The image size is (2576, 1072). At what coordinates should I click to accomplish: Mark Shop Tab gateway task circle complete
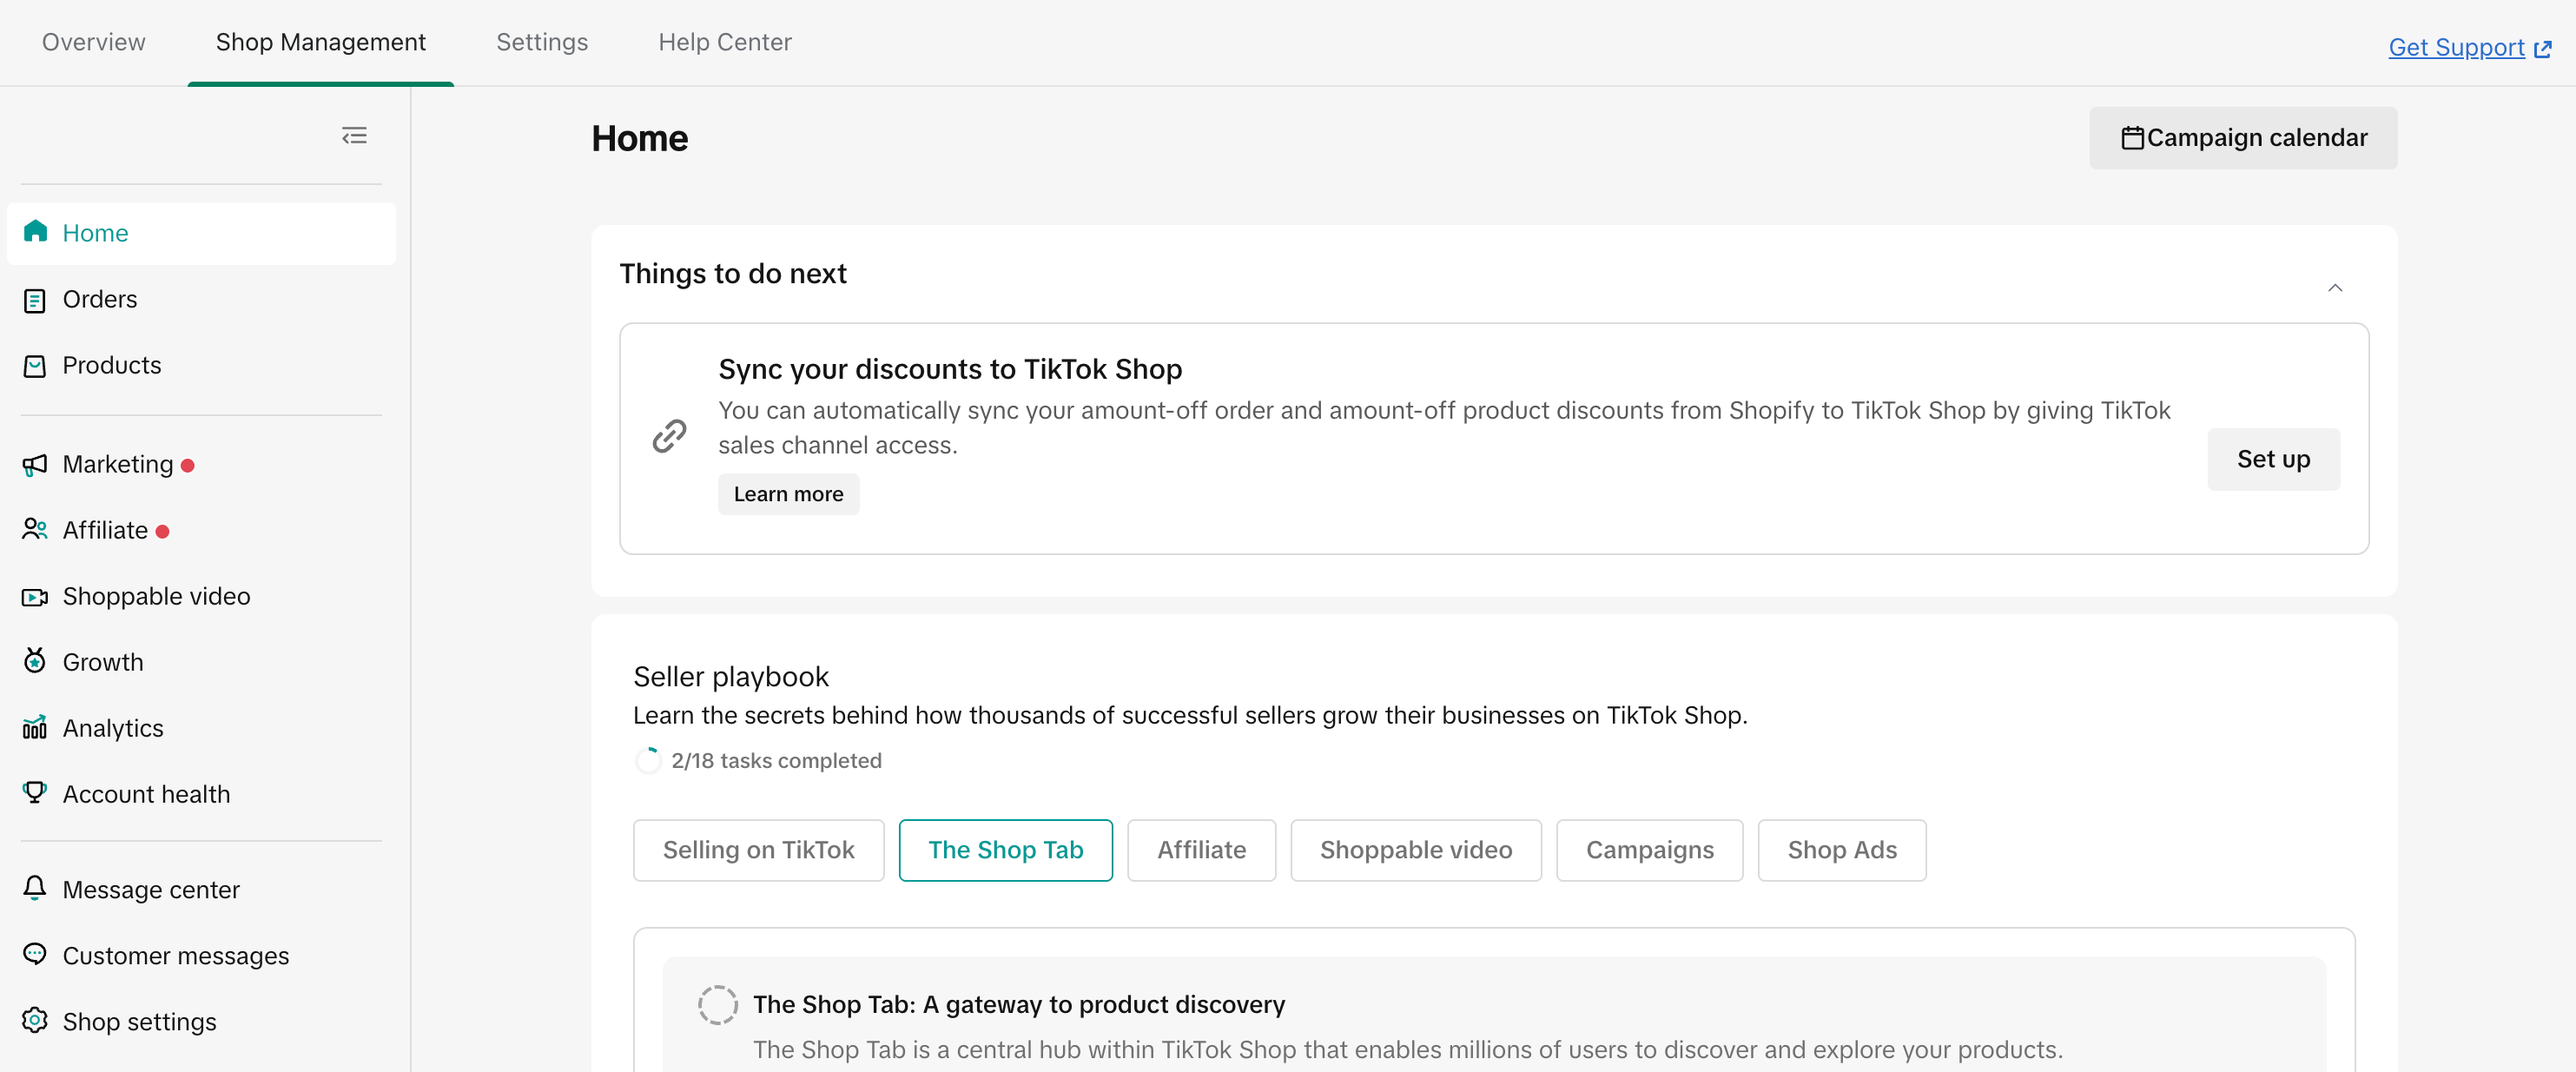[717, 1004]
